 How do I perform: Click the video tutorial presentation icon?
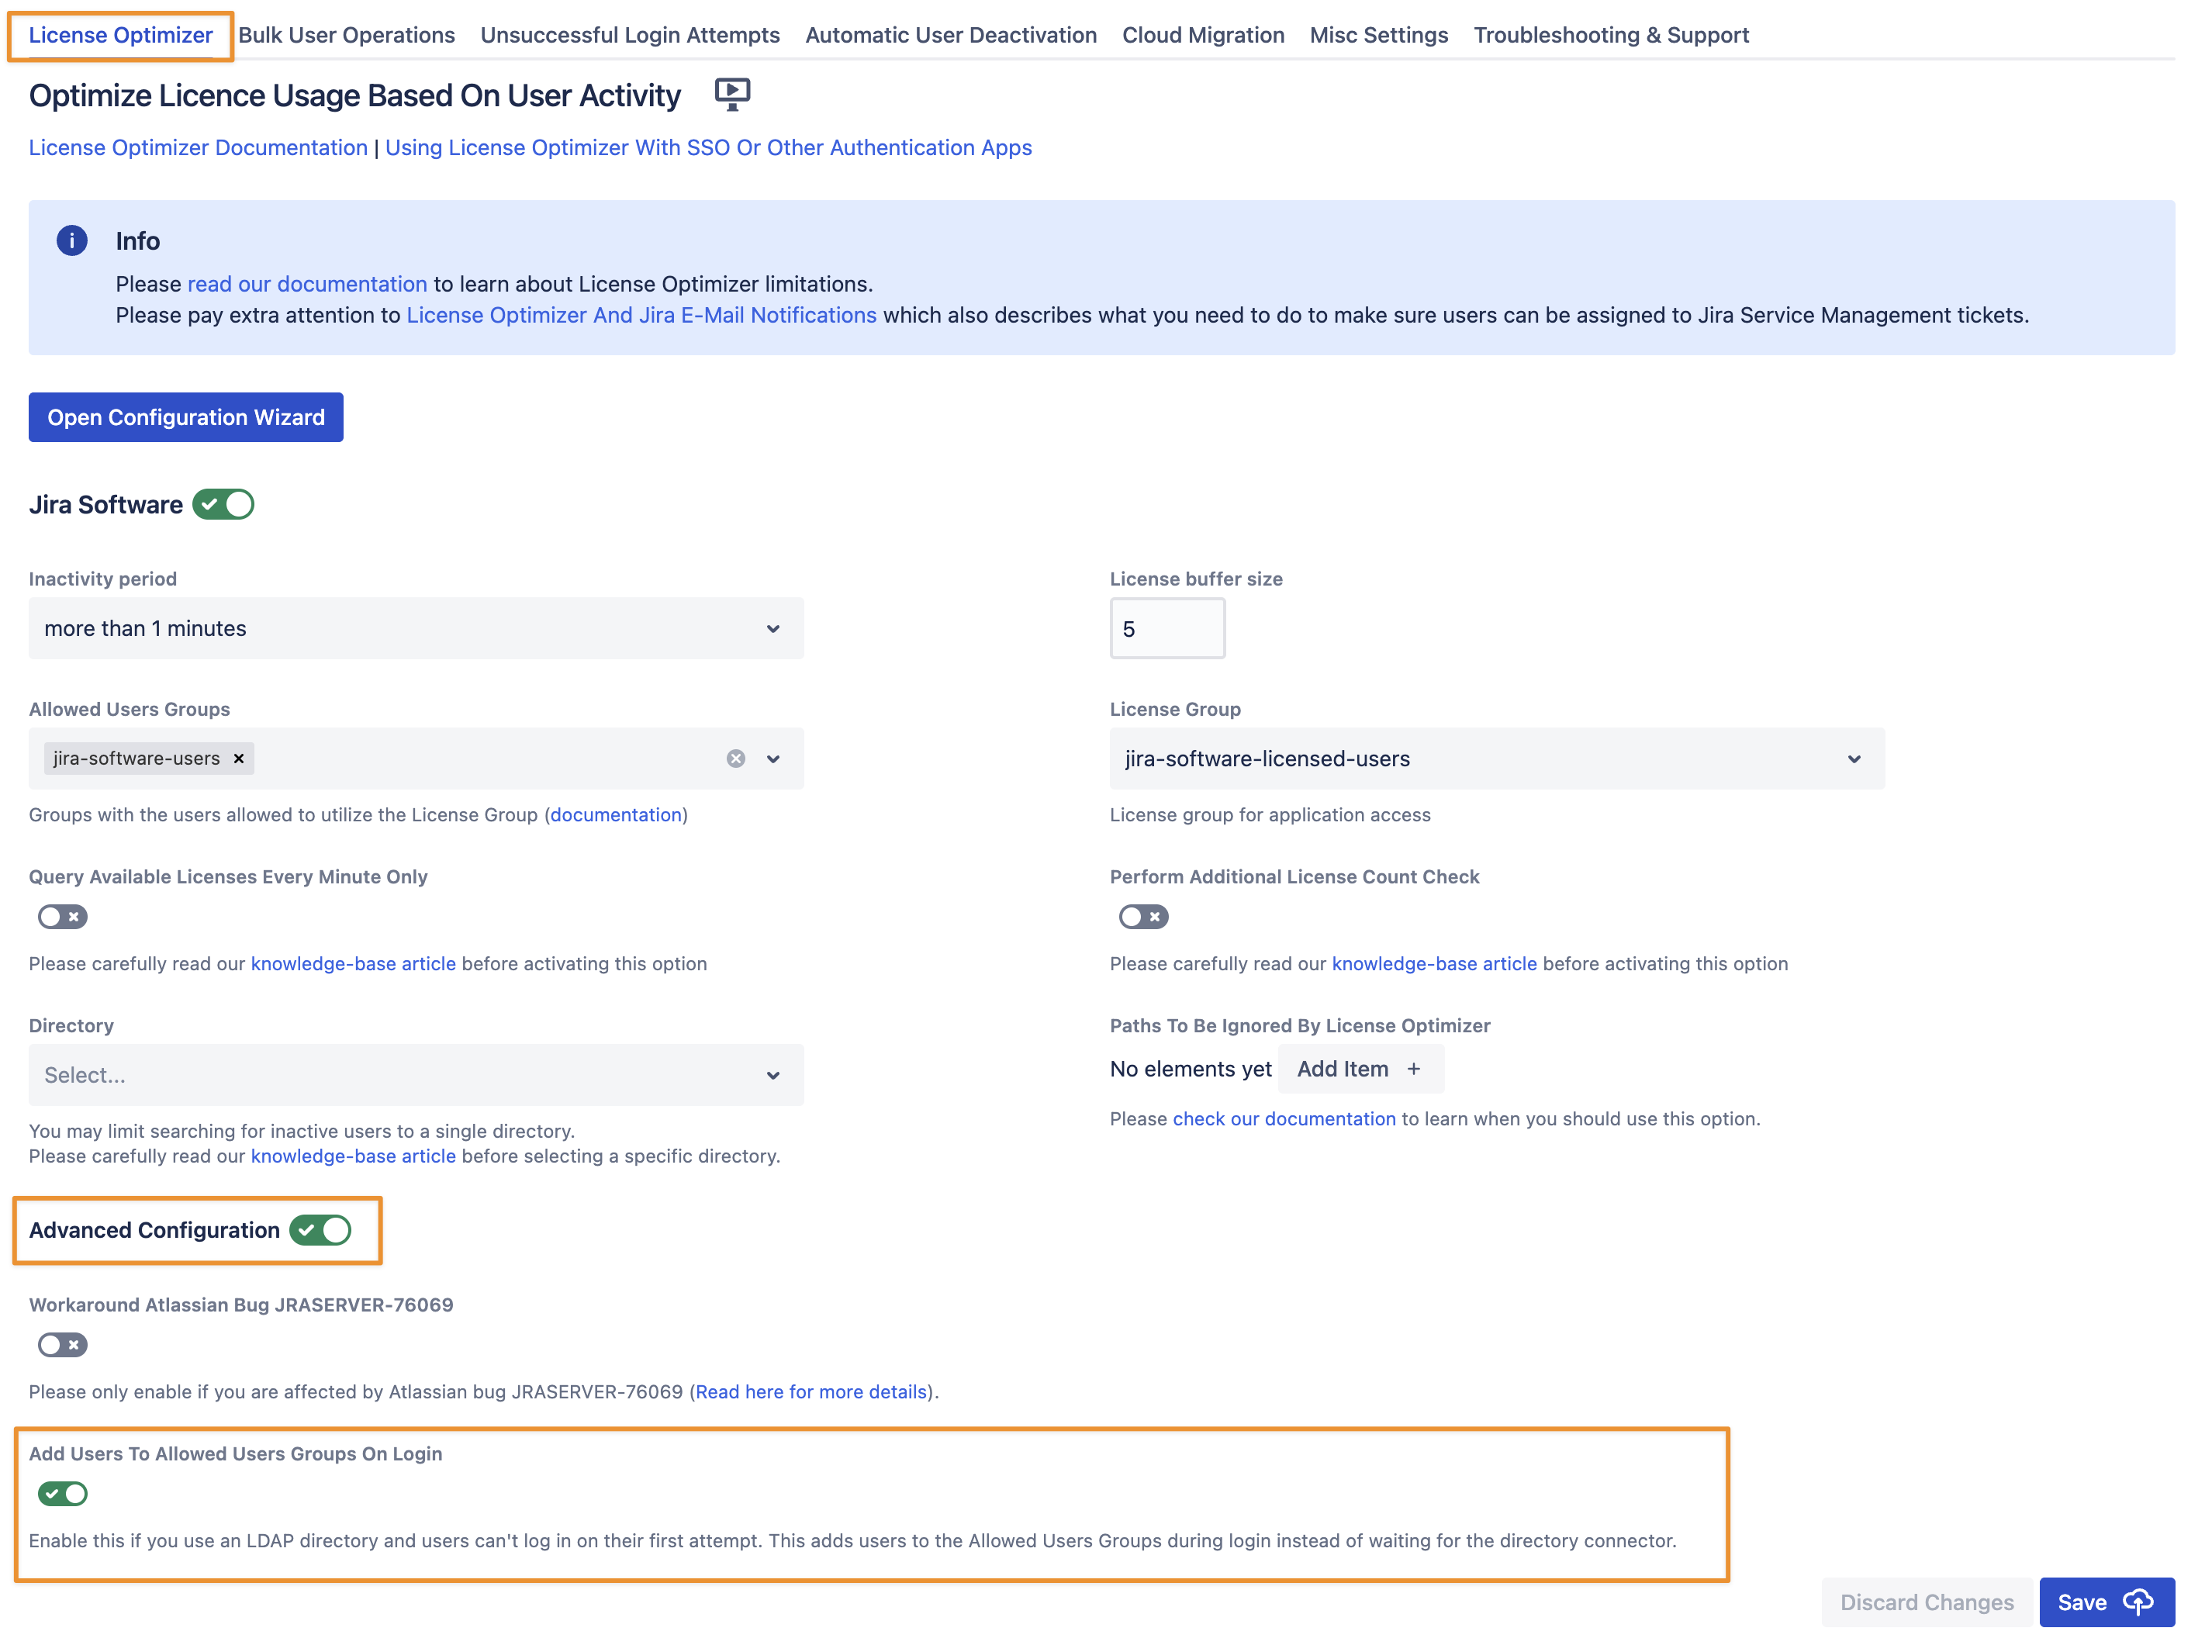point(732,94)
